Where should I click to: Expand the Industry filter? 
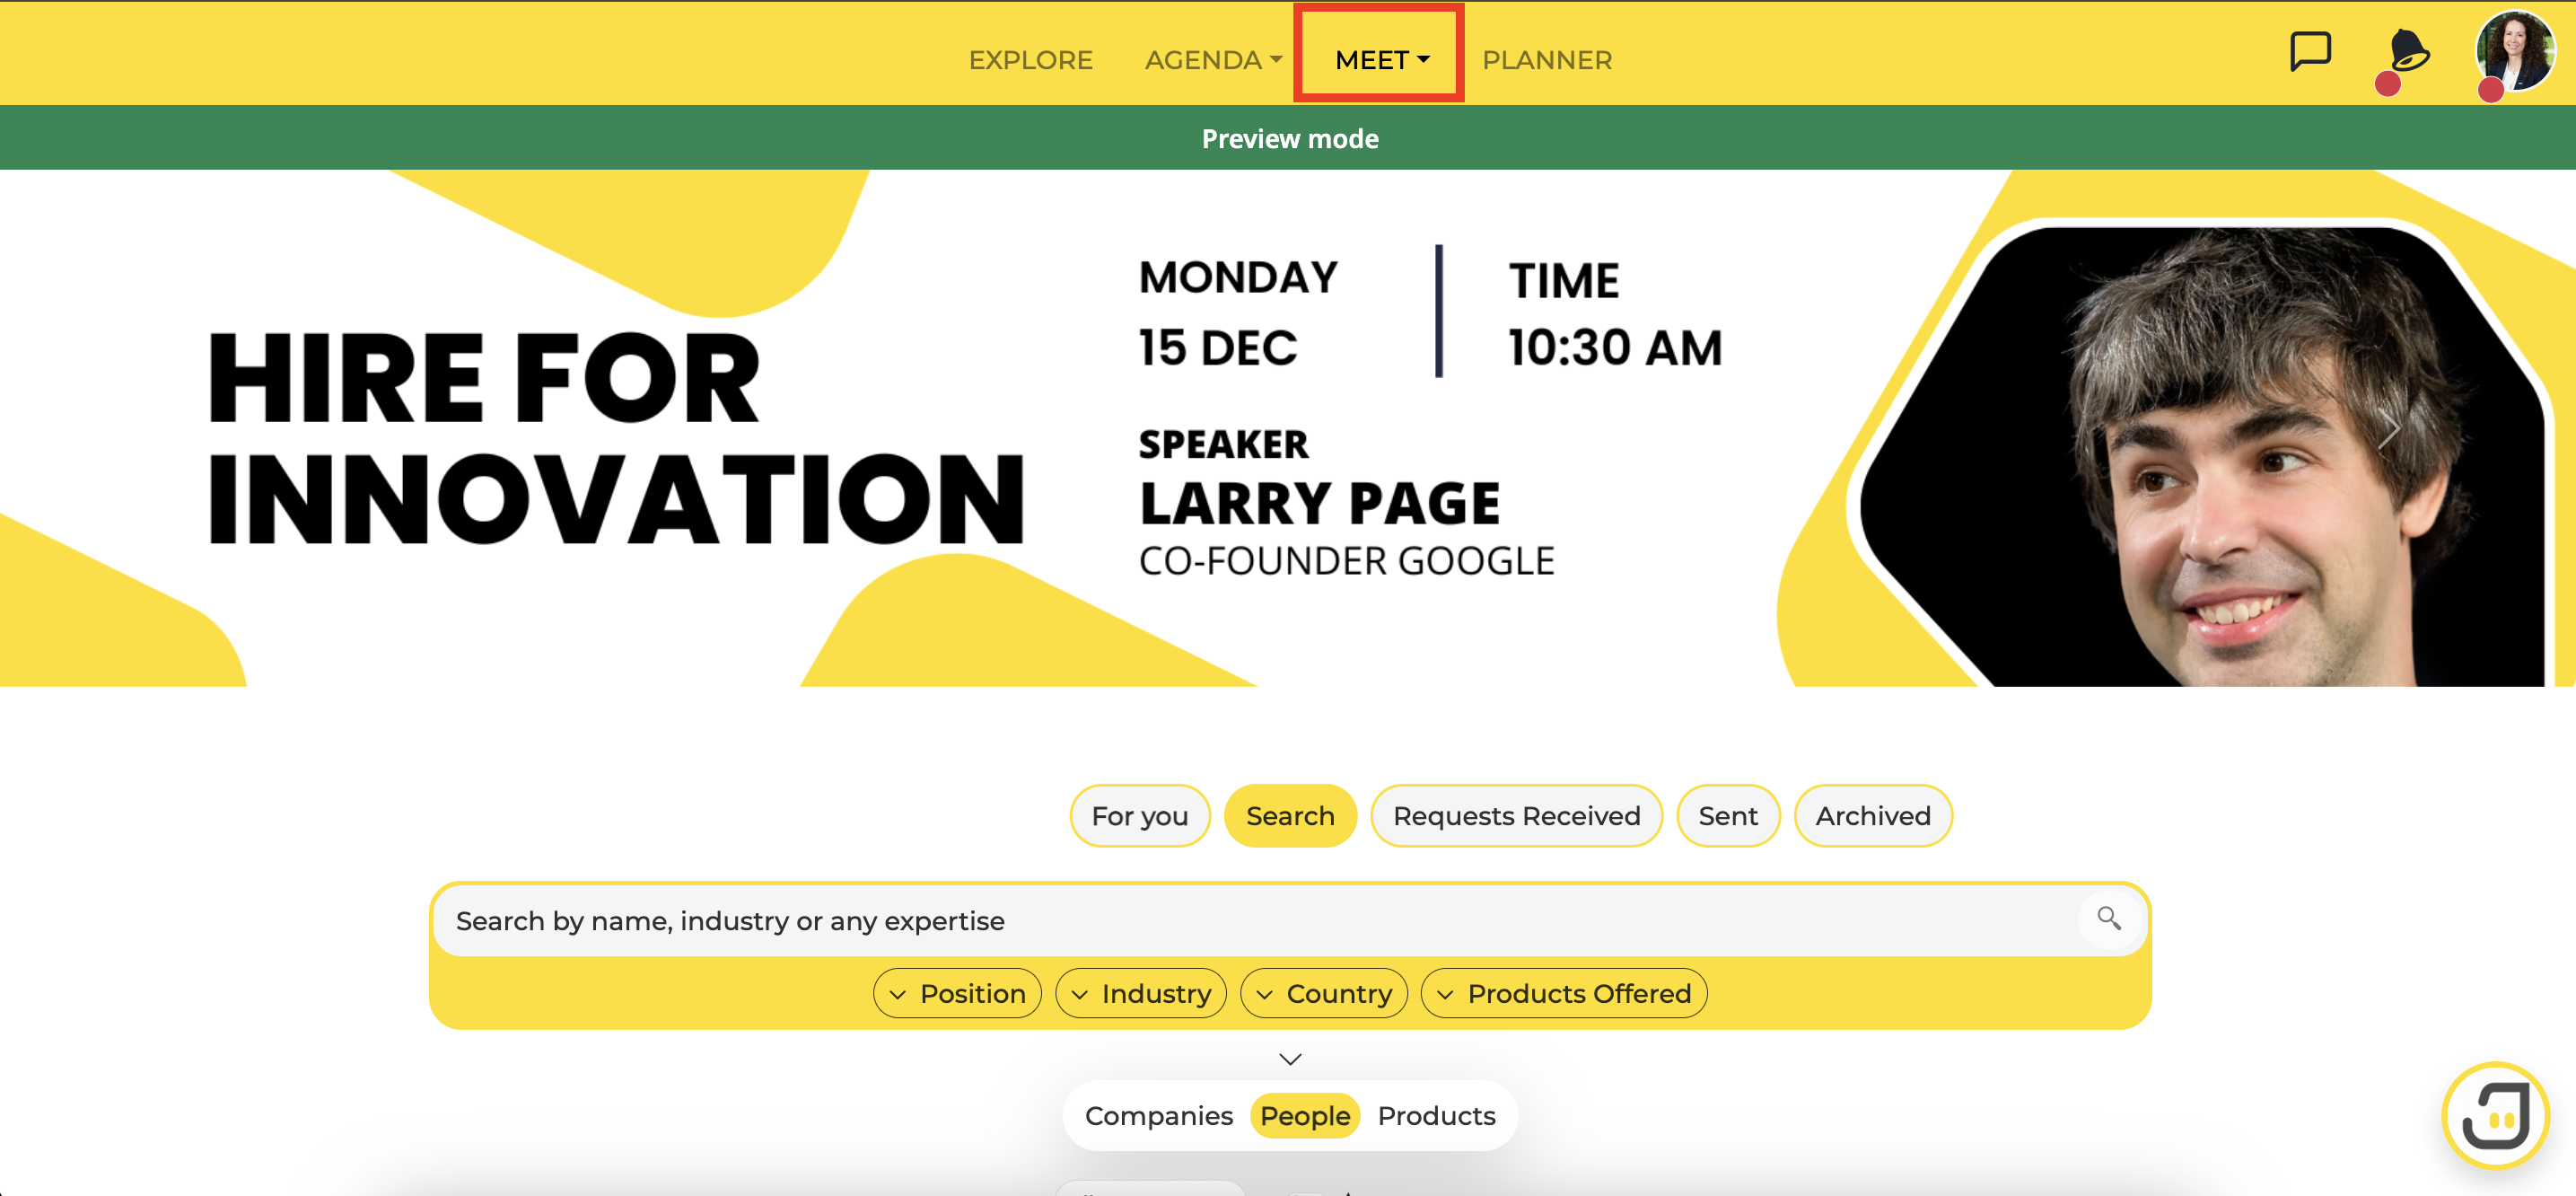click(1140, 993)
